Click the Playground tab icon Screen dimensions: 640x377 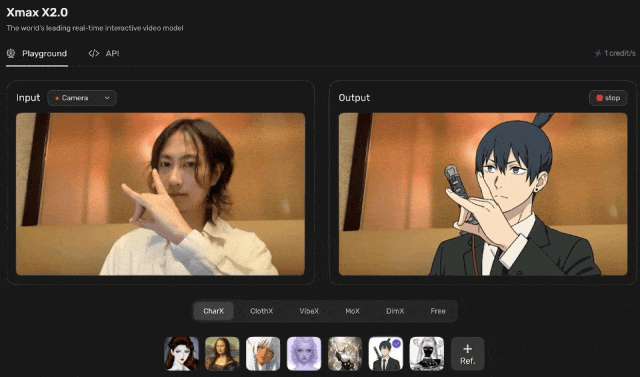pos(11,53)
